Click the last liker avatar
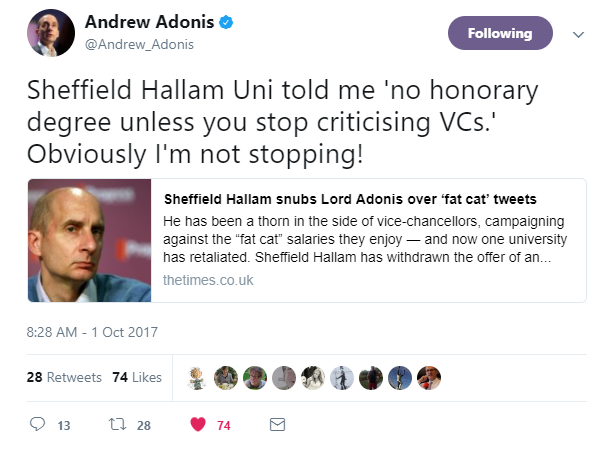Viewport: 609px width, 462px height. point(429,377)
